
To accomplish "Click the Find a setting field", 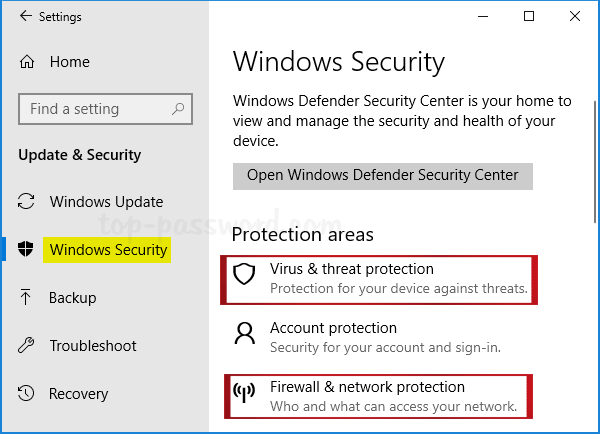I will click(105, 109).
